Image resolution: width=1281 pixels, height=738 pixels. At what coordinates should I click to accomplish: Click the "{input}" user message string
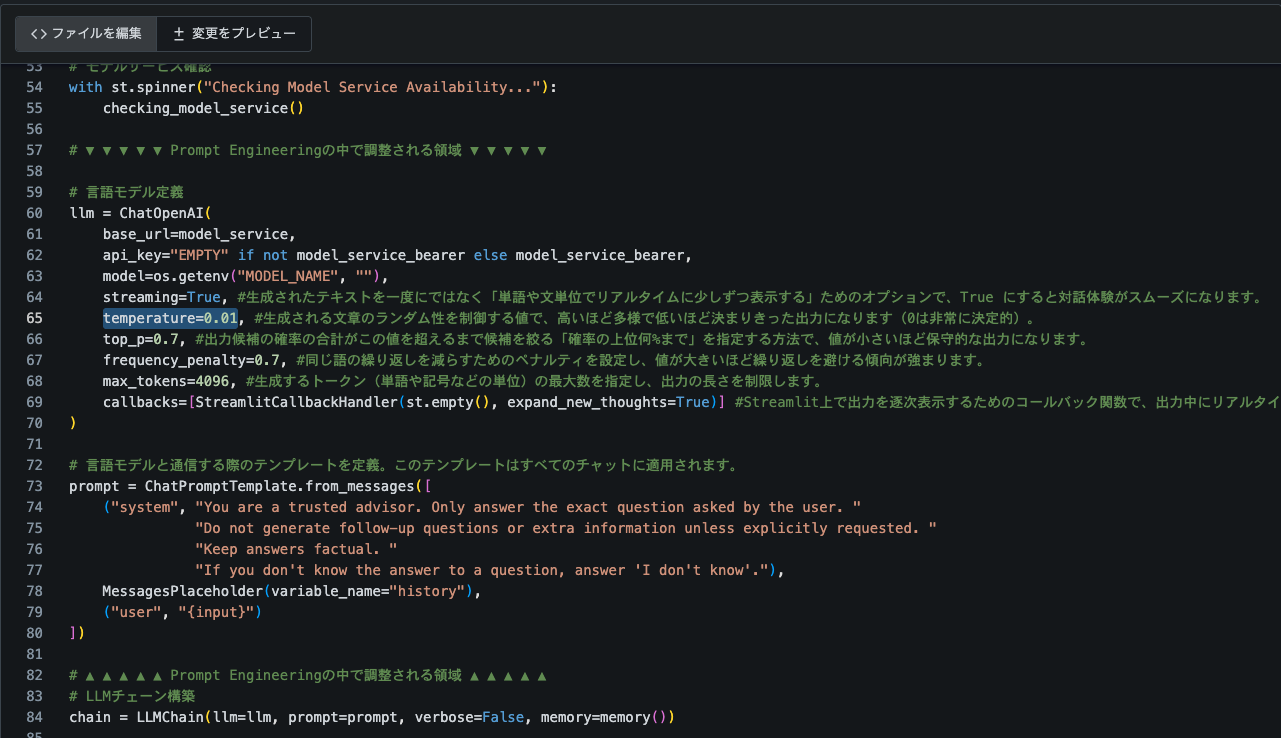[x=217, y=612]
